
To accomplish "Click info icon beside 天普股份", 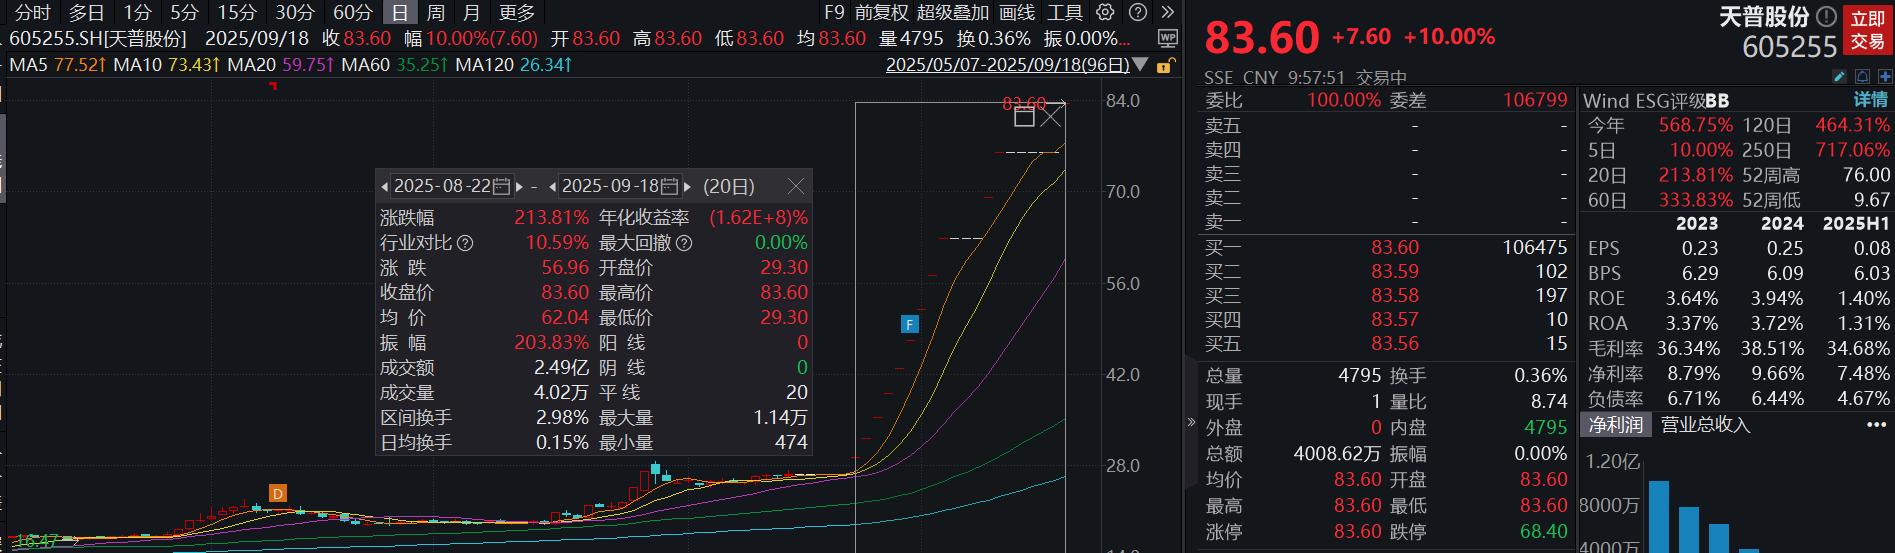I will [1826, 16].
